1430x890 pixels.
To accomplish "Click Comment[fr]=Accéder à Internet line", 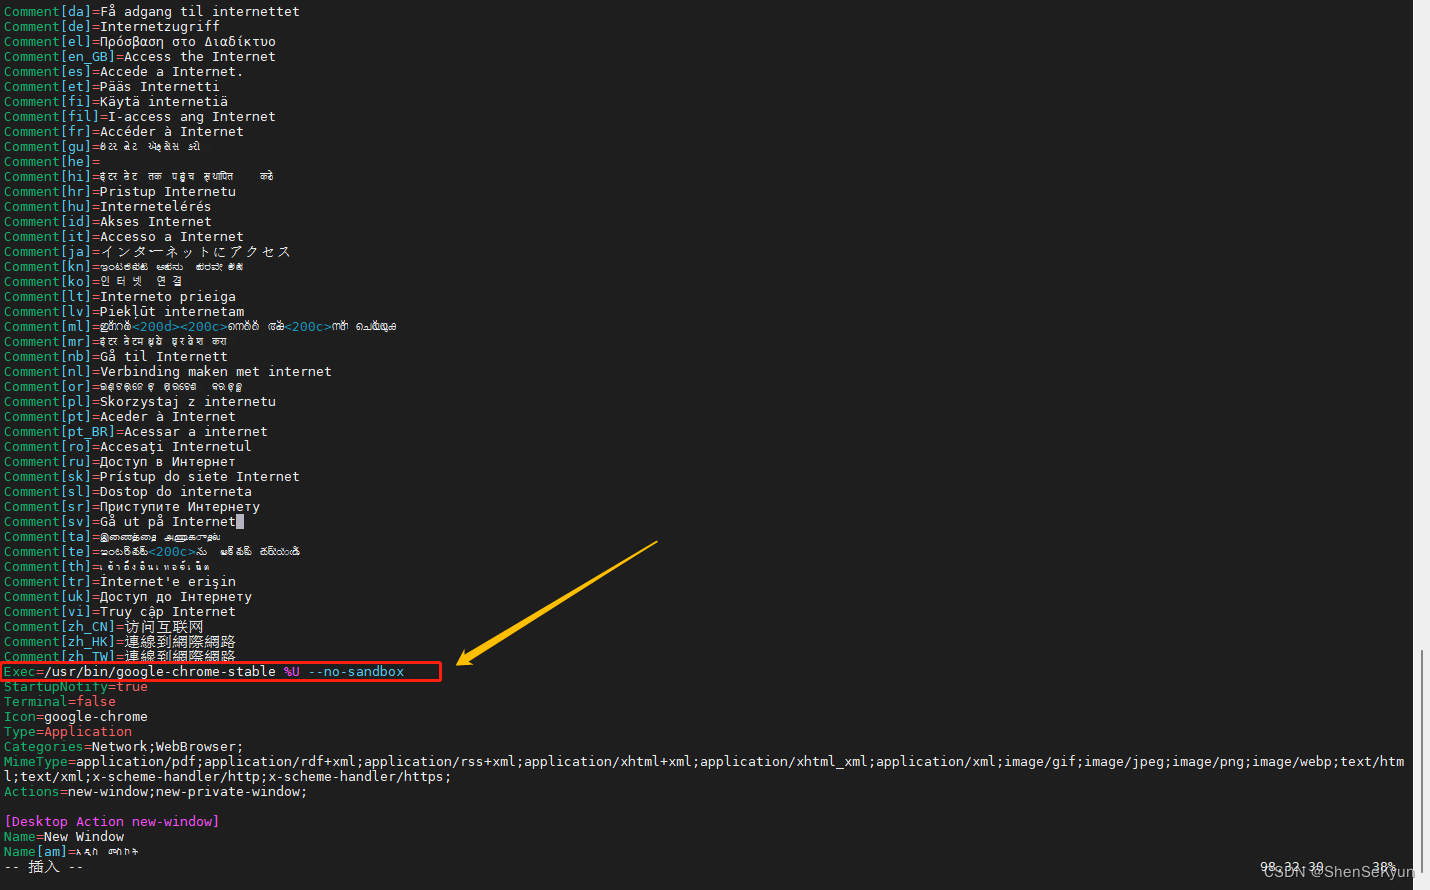I will (x=123, y=132).
